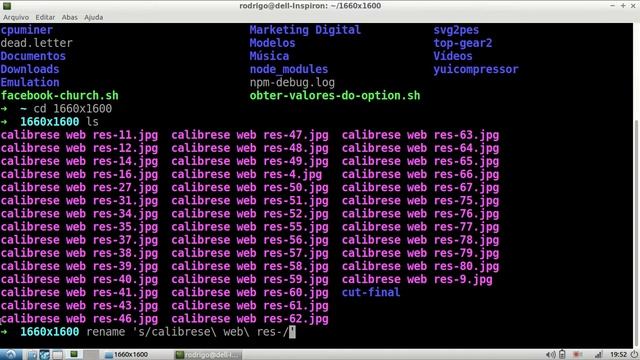The image size is (640, 360).
Task: Click the cut-final directory name
Action: click(x=371, y=292)
